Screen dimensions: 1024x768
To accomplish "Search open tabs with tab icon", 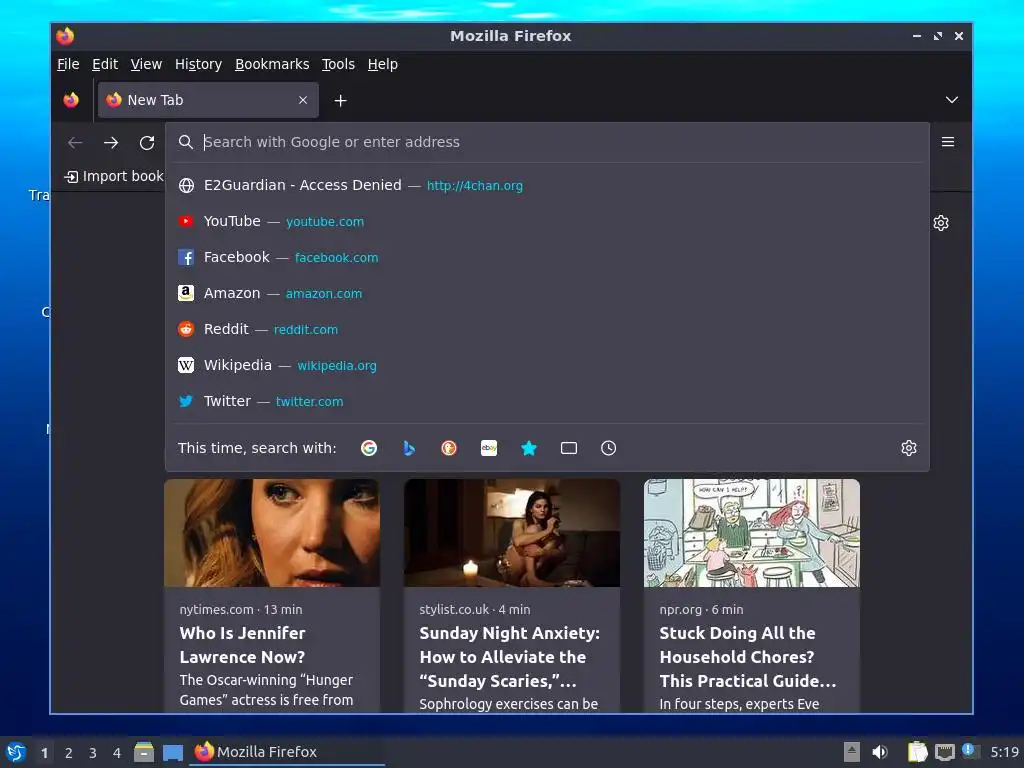I will point(569,448).
